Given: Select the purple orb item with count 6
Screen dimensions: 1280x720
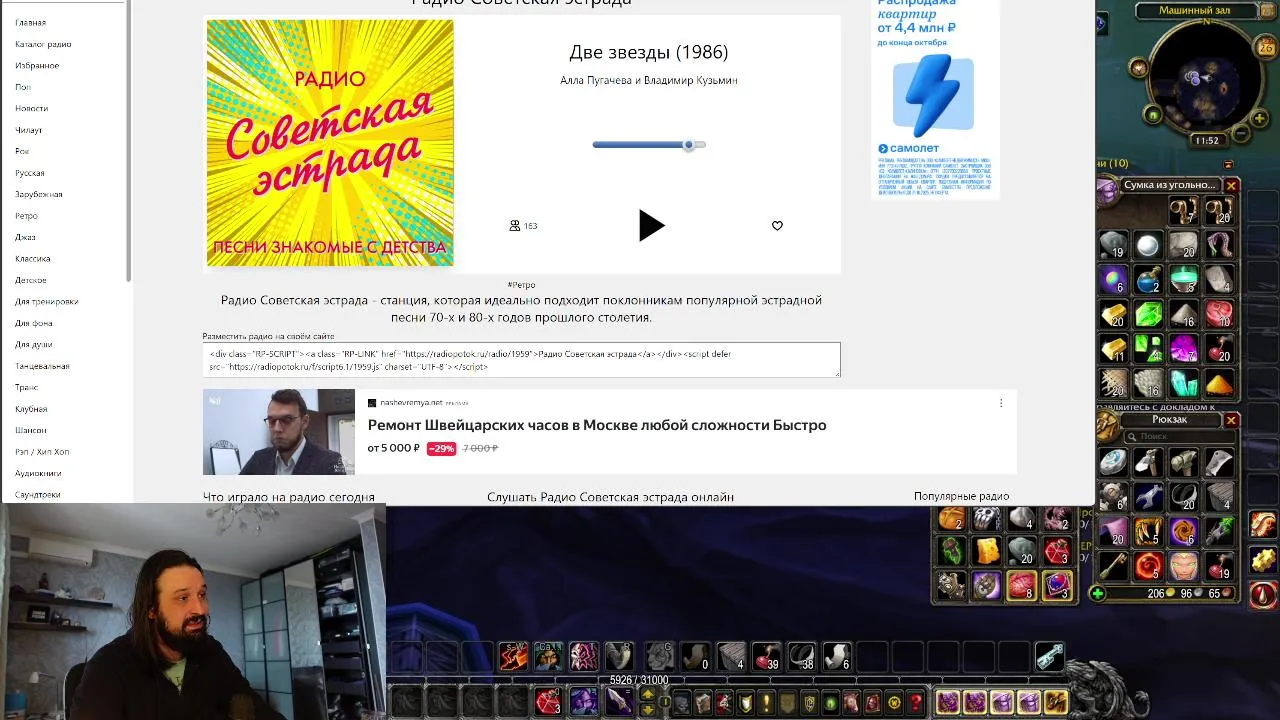Looking at the screenshot, I should click(x=1114, y=280).
